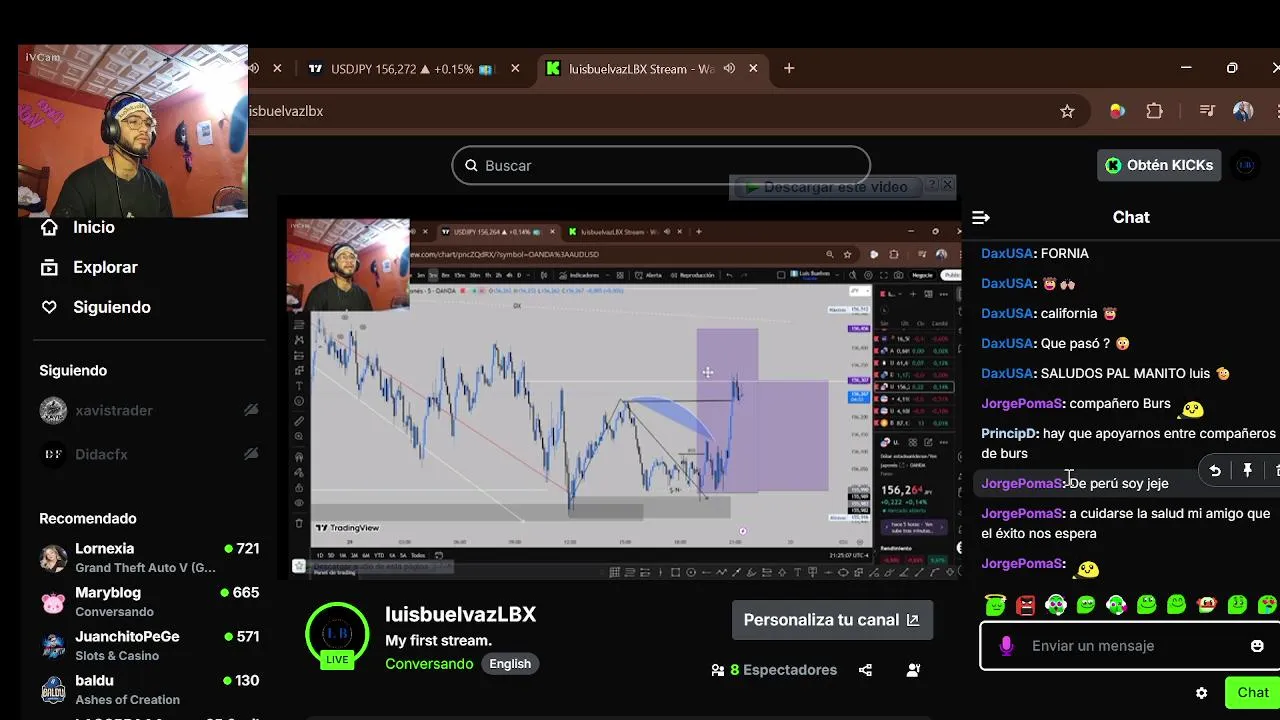The height and width of the screenshot is (720, 1280).
Task: Focus the Buscar search field
Action: [661, 165]
